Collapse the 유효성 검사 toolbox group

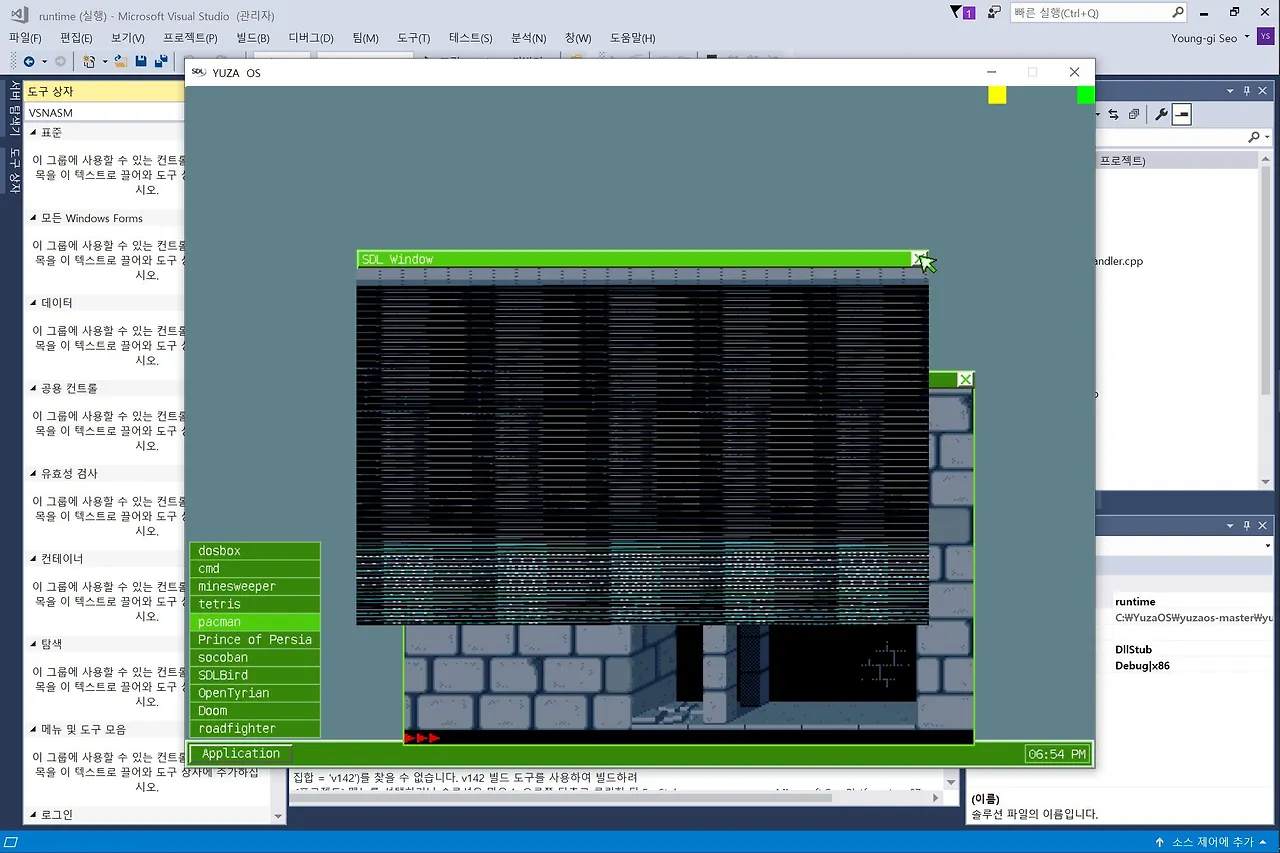point(33,473)
